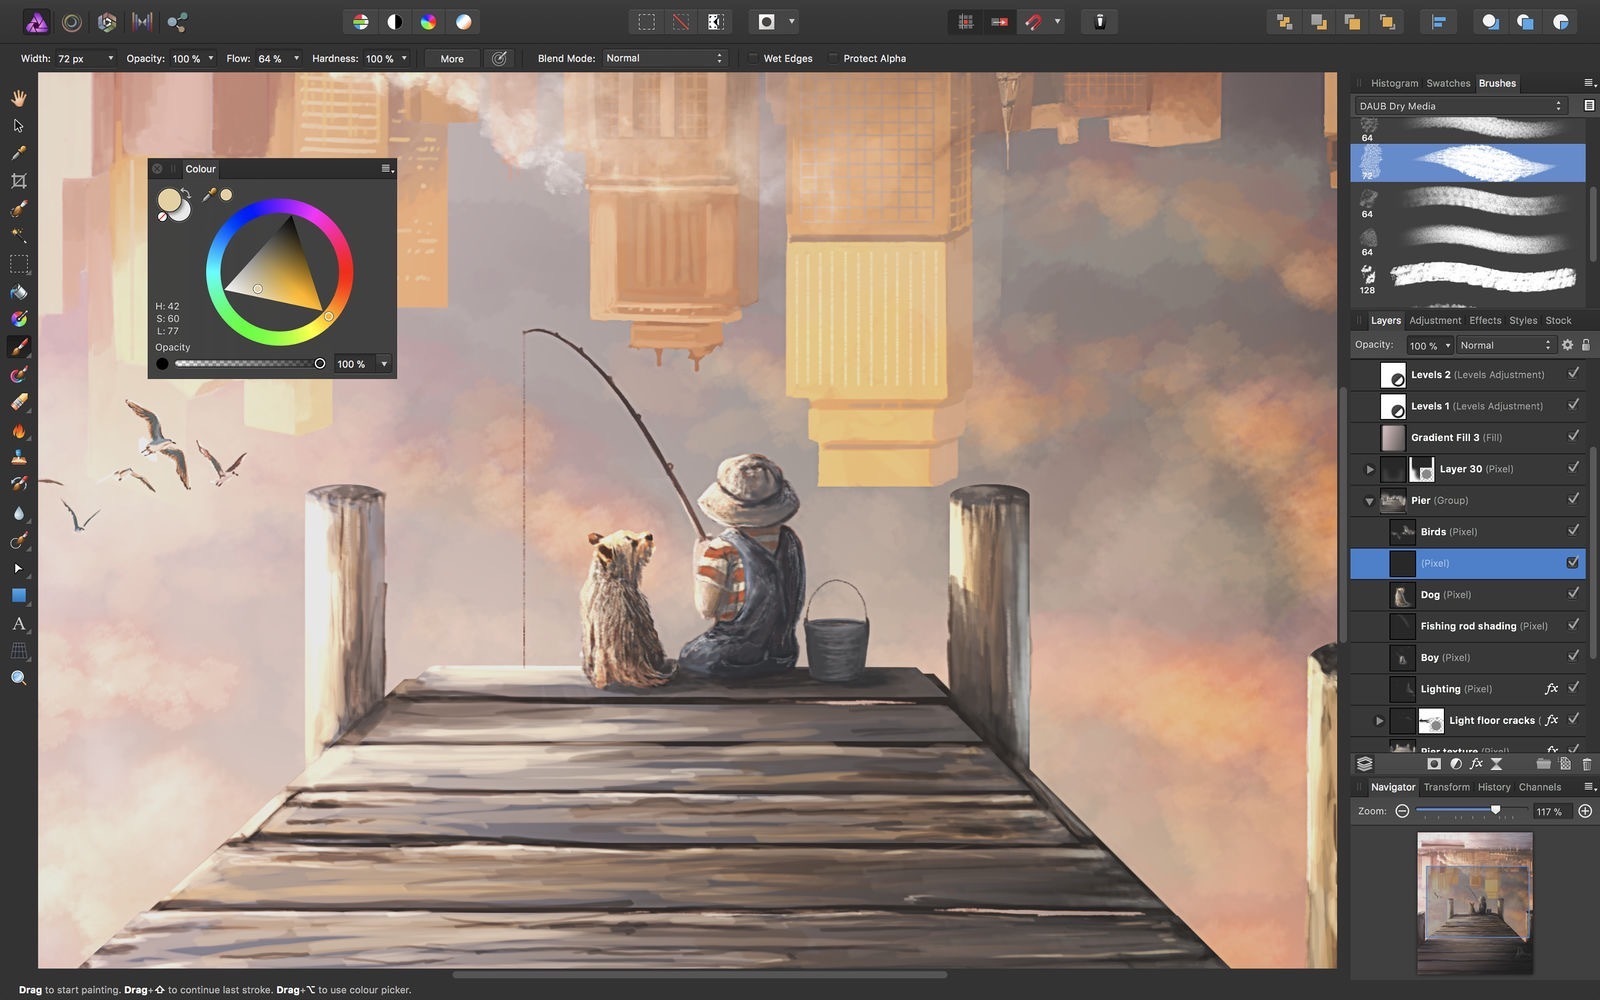Choose the Artistic Text tool

coord(18,623)
